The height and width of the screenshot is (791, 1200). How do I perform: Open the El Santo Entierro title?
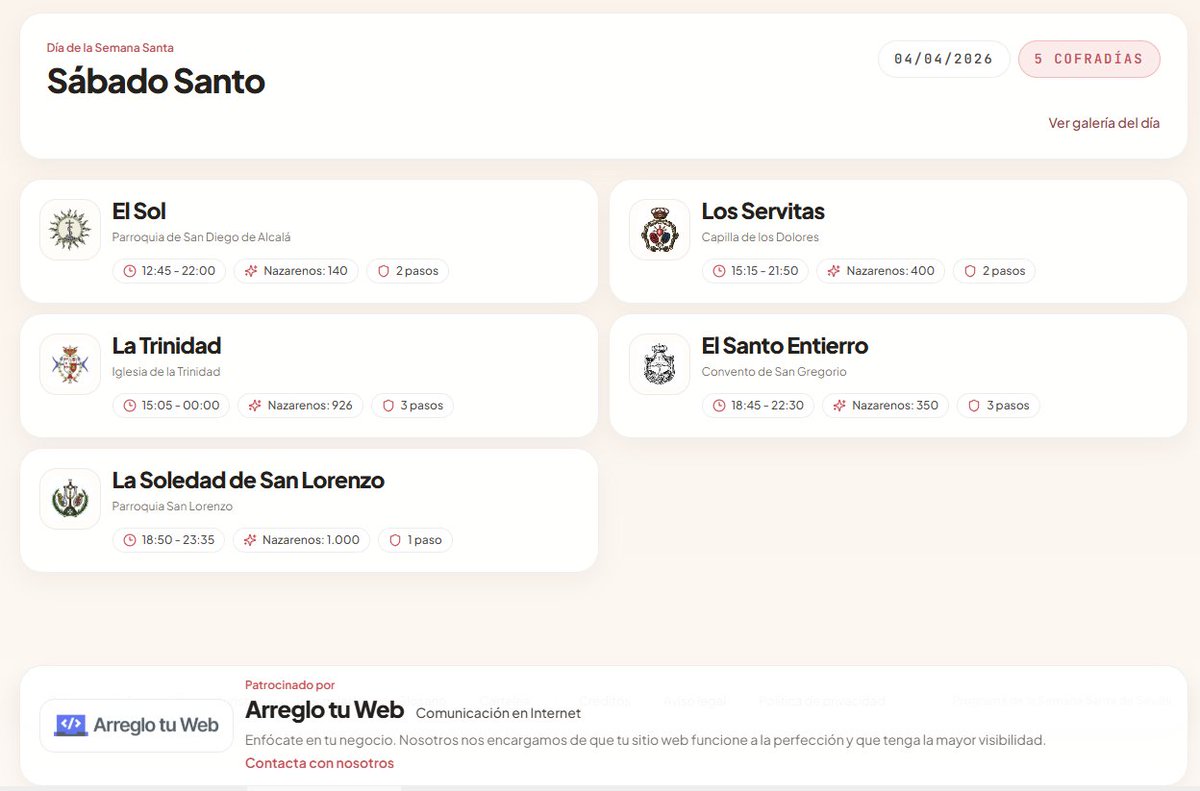coord(785,346)
